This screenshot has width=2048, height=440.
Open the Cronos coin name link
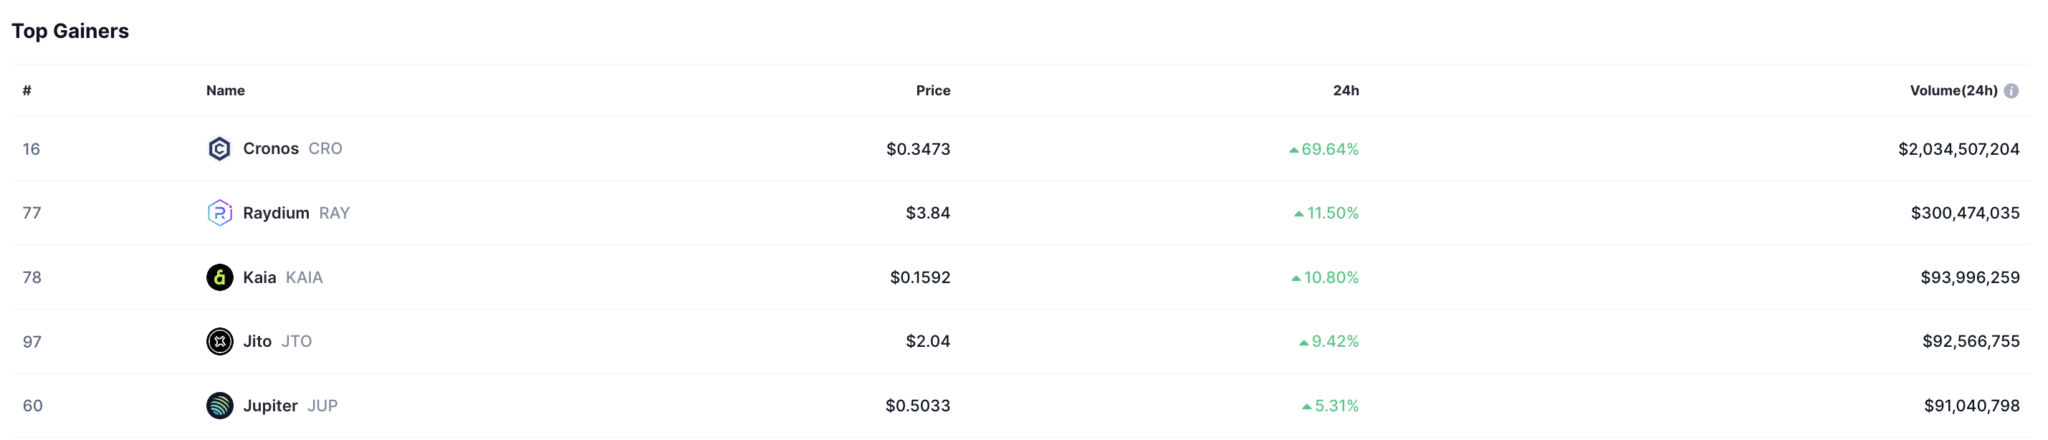coord(270,149)
